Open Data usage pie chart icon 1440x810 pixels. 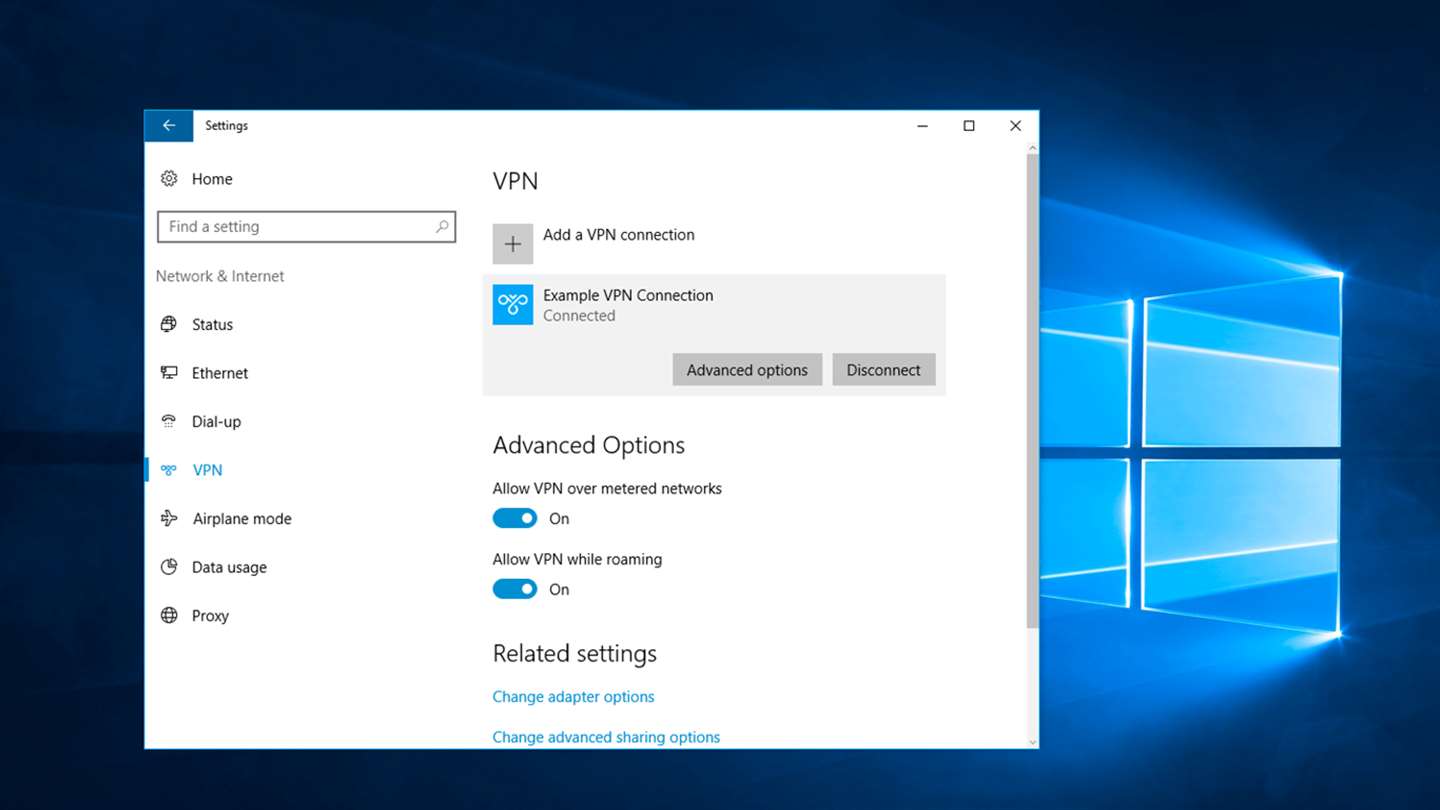169,567
